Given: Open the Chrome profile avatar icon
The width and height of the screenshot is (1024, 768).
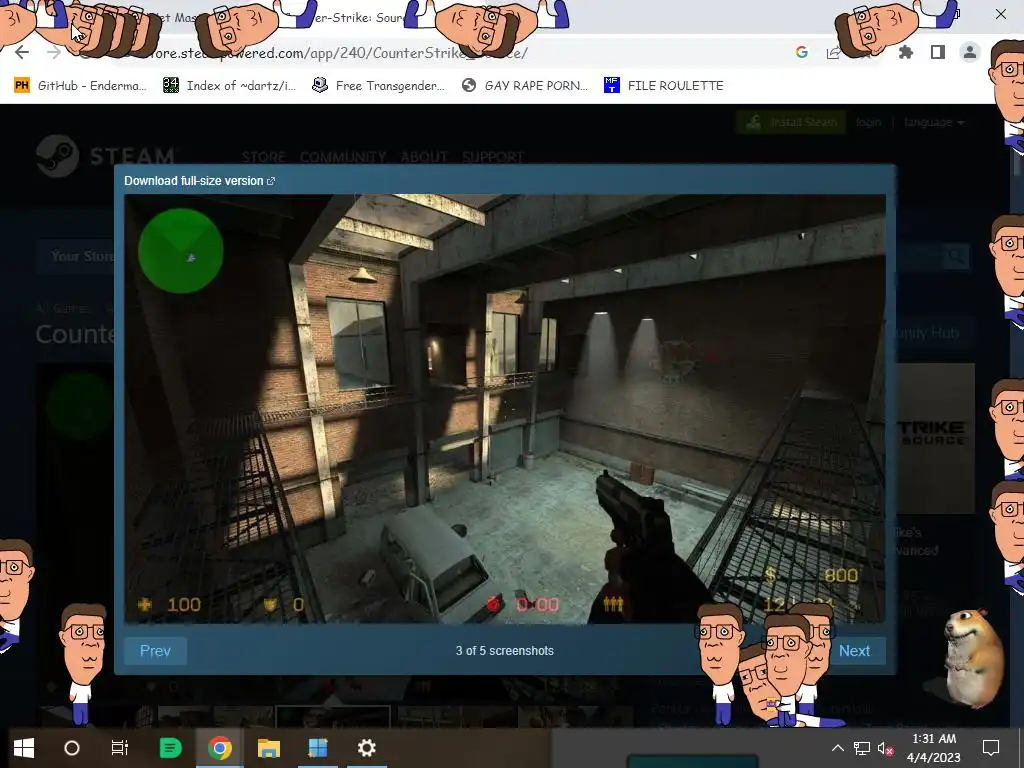Looking at the screenshot, I should coord(970,52).
